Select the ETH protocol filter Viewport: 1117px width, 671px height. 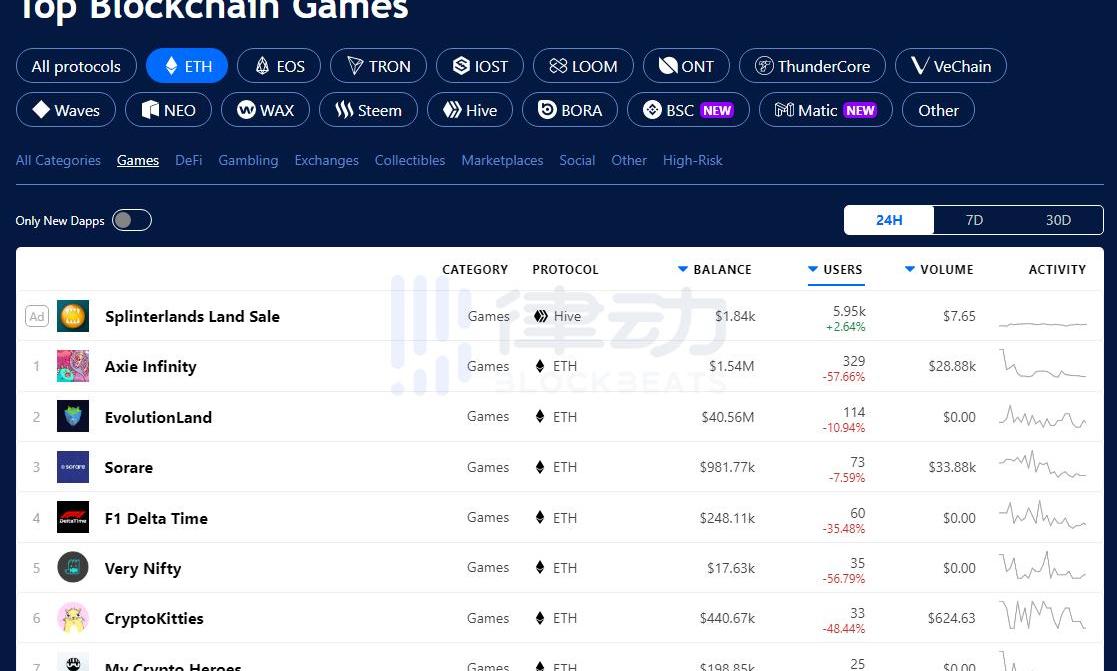pyautogui.click(x=187, y=66)
